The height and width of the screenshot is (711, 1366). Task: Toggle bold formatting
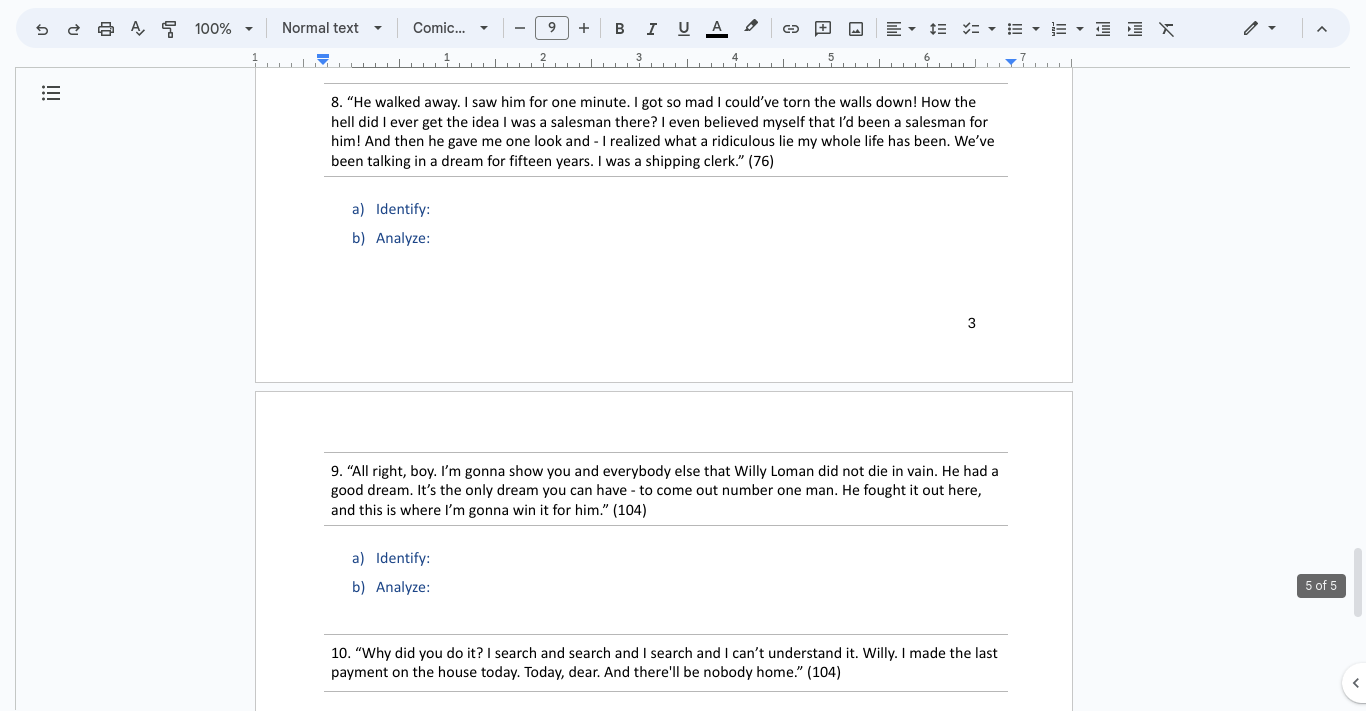click(619, 29)
